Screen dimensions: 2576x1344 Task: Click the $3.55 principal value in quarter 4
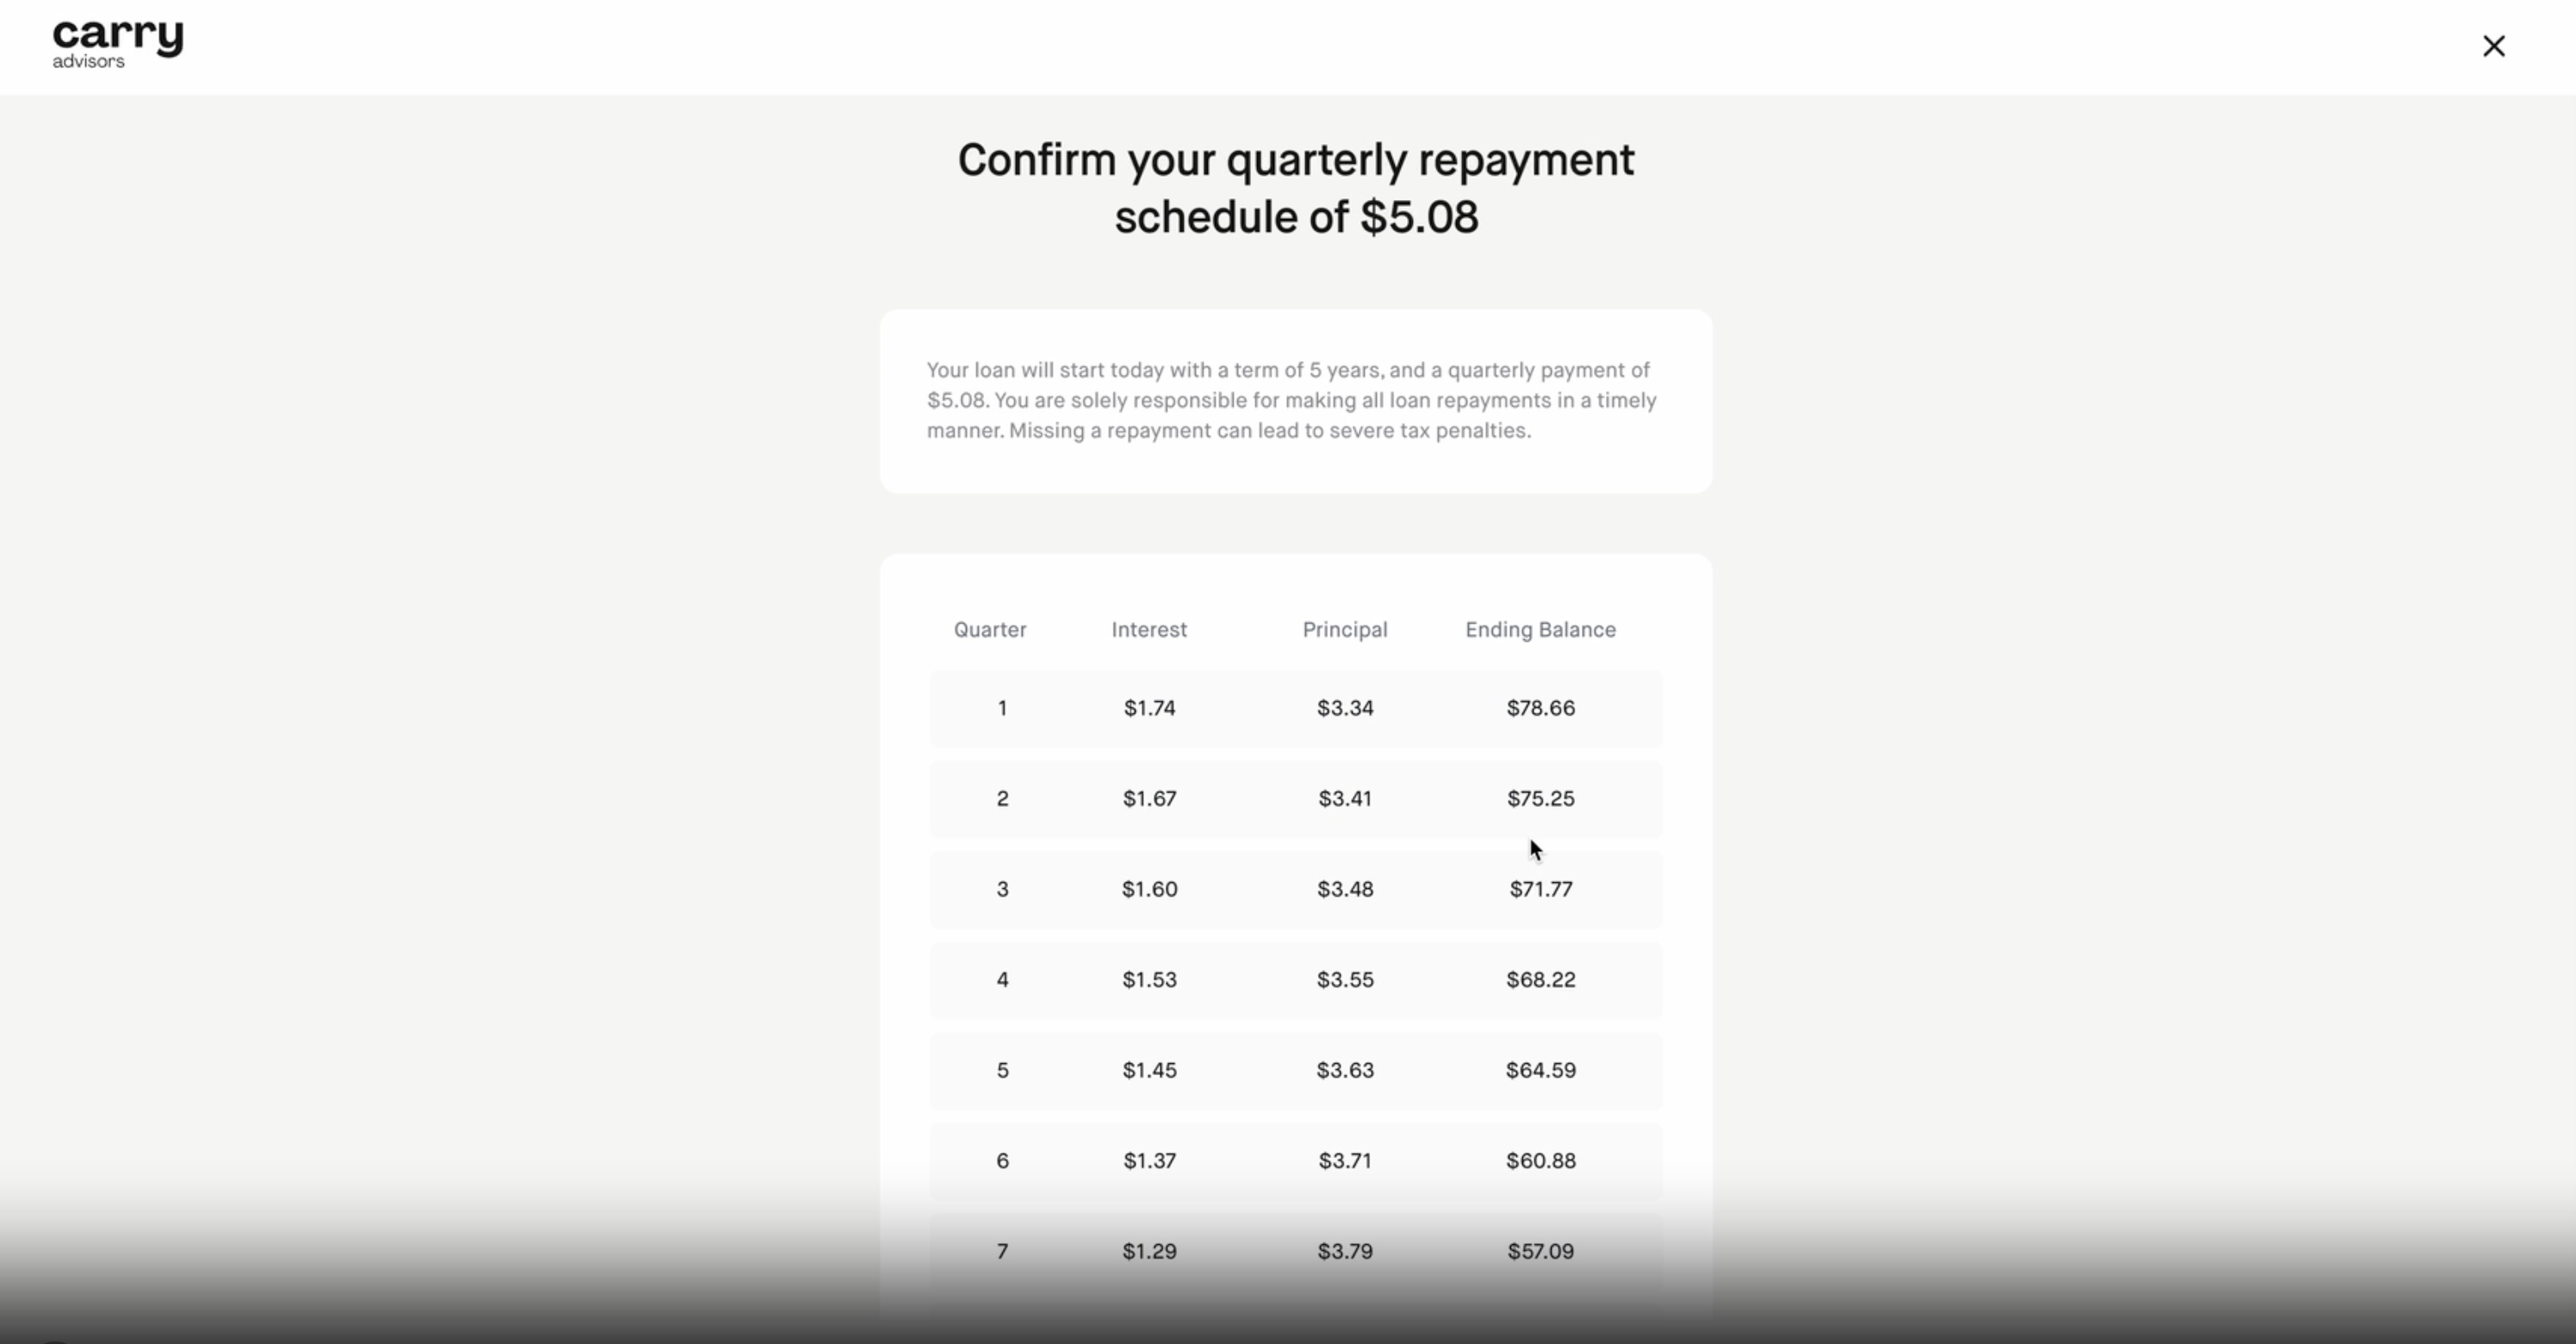point(1345,980)
